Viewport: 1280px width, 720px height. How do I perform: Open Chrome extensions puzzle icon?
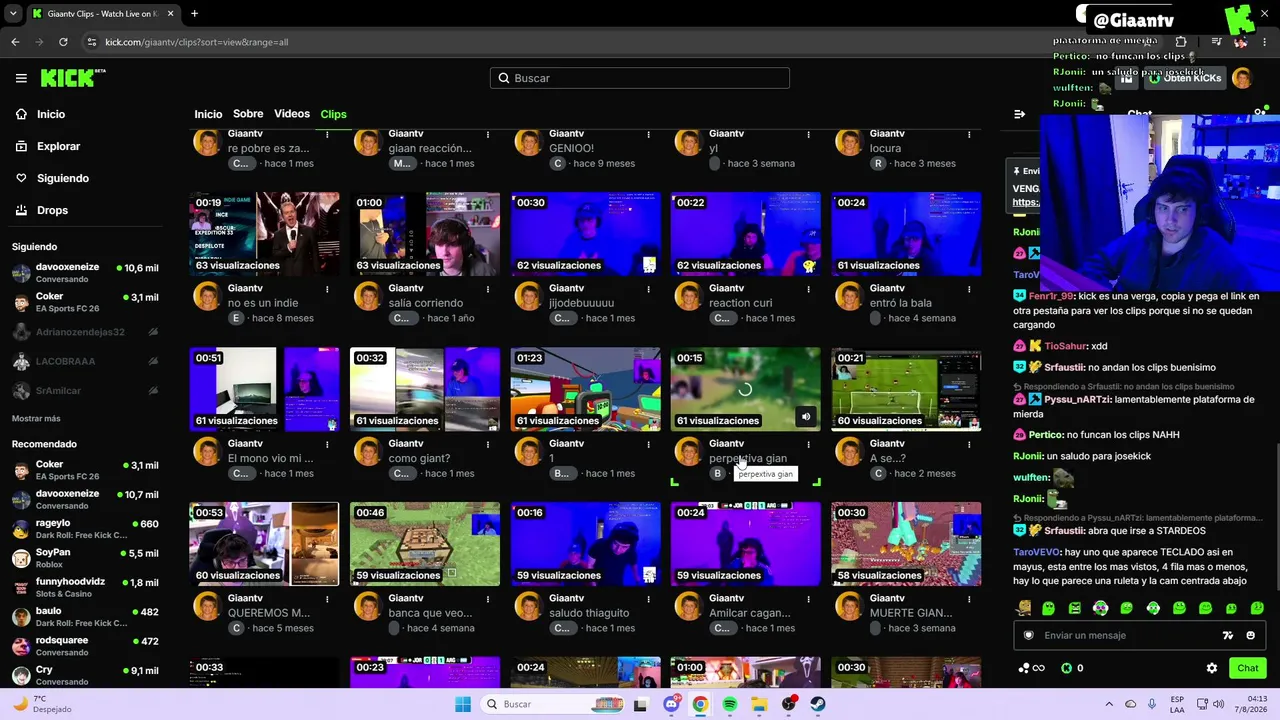point(1181,42)
